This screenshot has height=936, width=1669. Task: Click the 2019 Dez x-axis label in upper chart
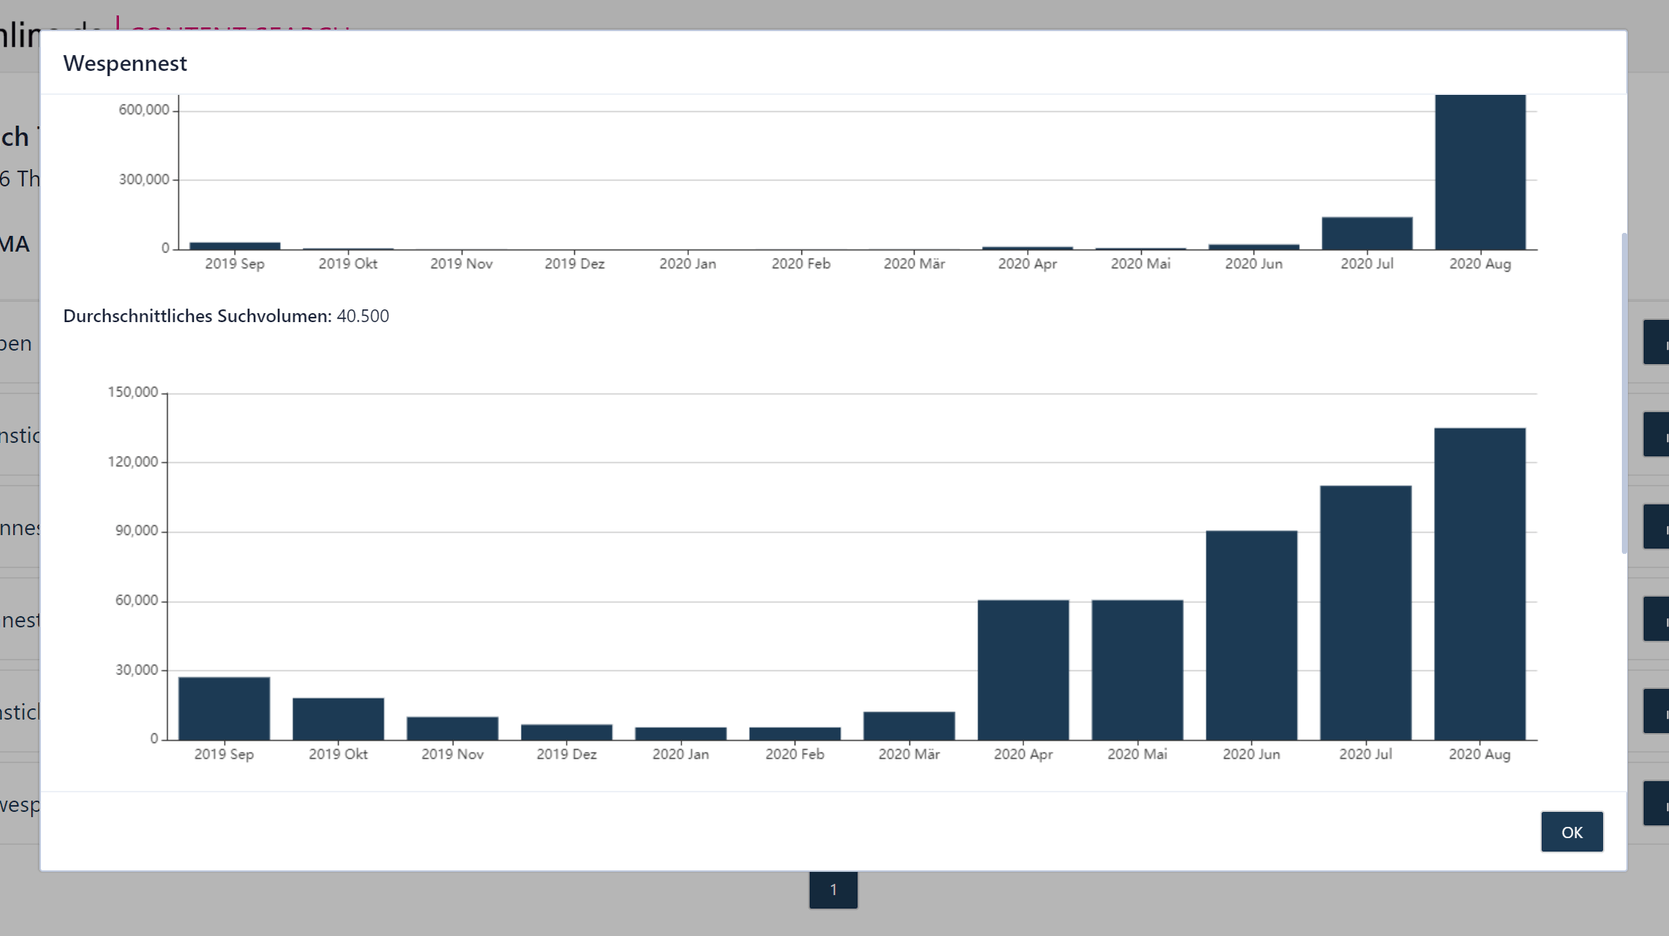pos(575,264)
